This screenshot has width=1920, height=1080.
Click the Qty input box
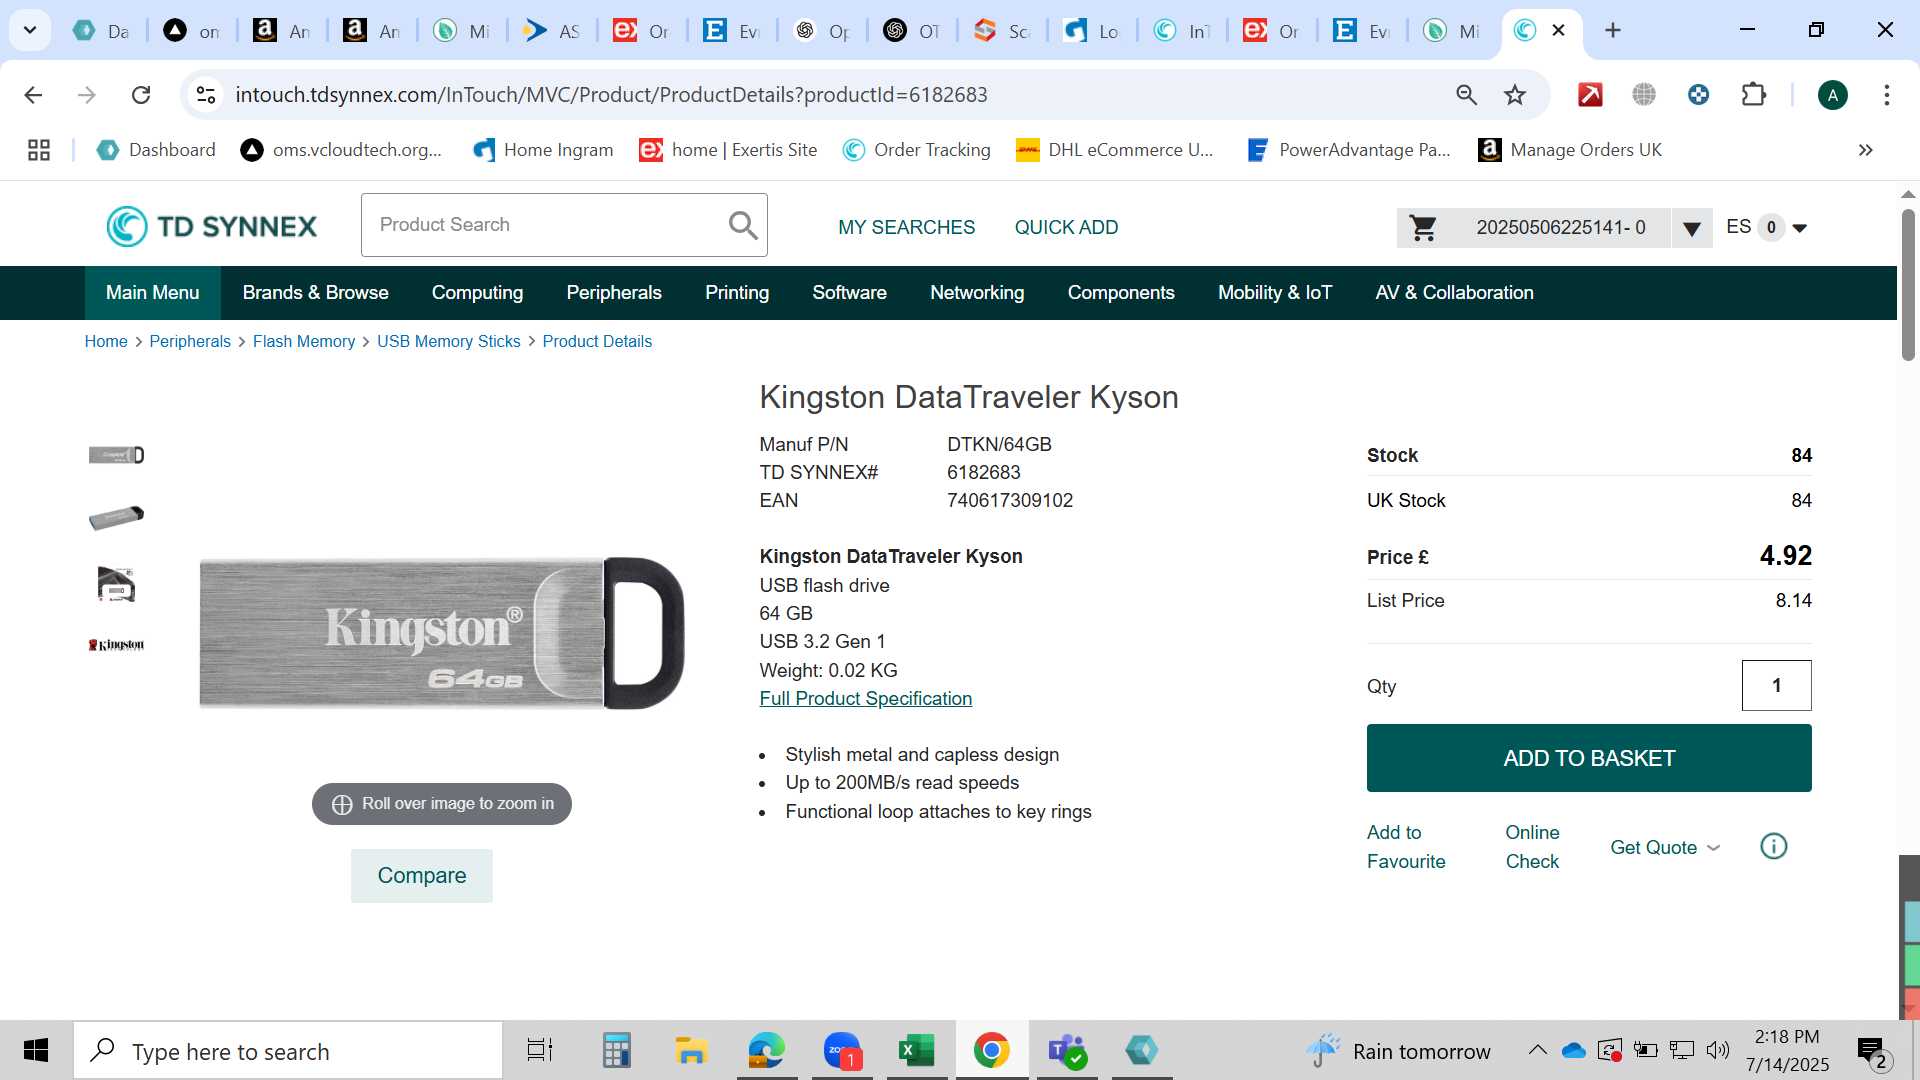(x=1776, y=686)
